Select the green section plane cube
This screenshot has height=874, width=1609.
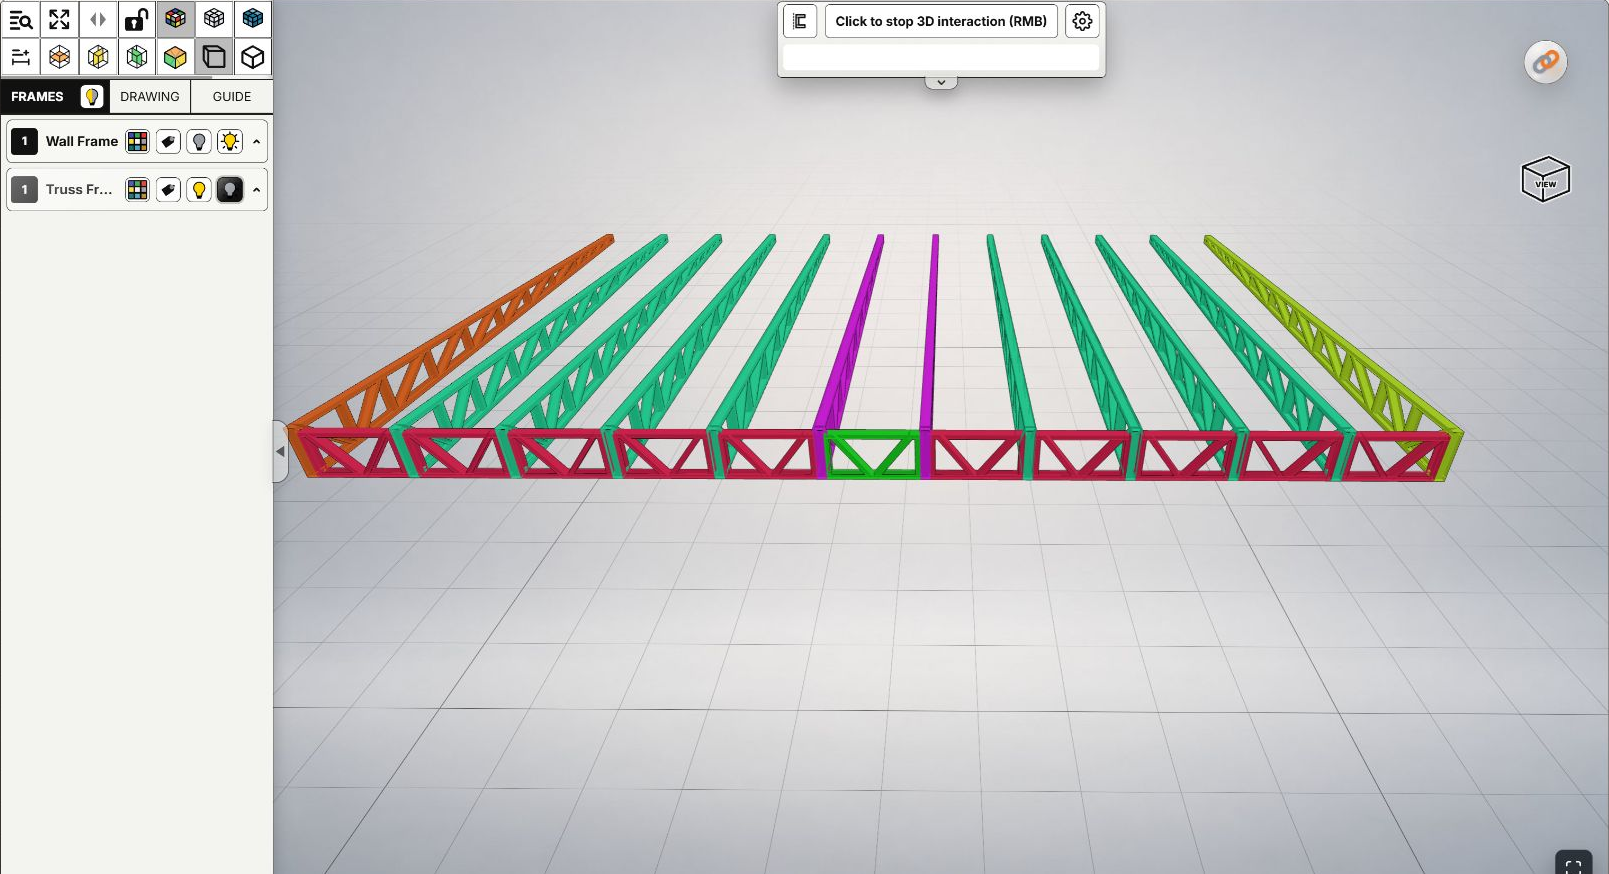(137, 57)
